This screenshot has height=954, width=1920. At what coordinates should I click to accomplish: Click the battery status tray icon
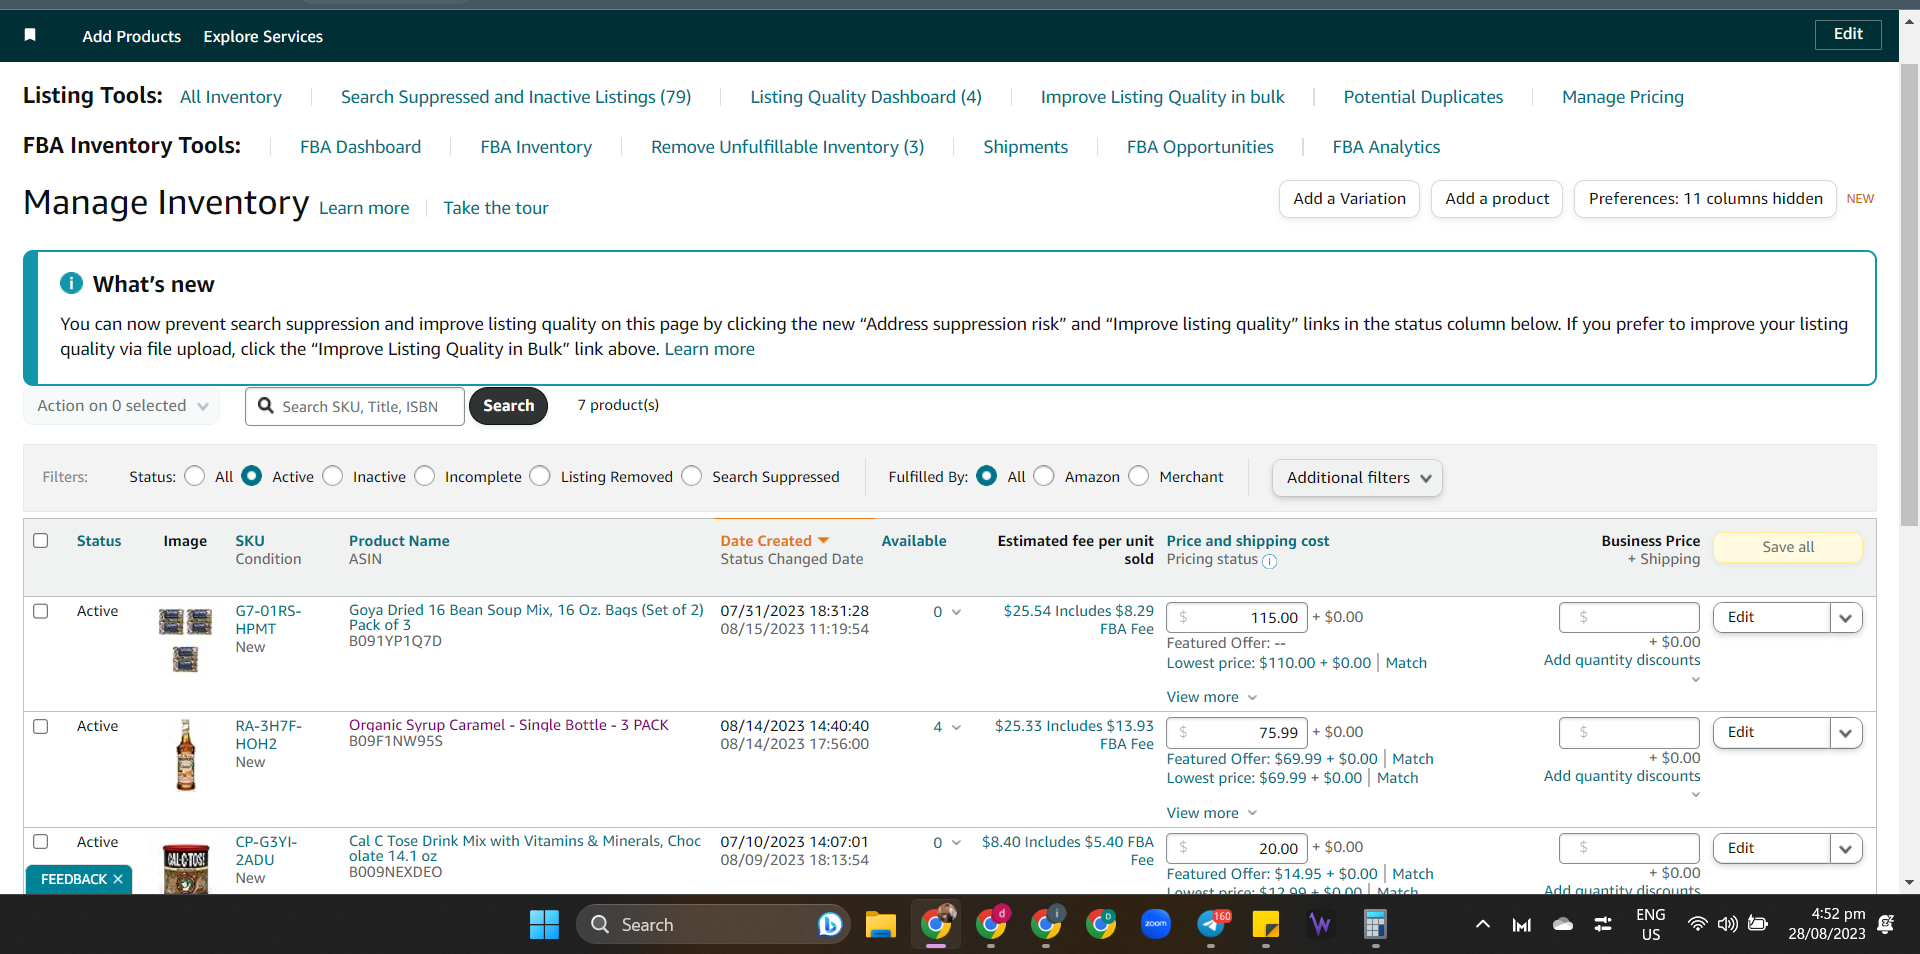coord(1758,924)
